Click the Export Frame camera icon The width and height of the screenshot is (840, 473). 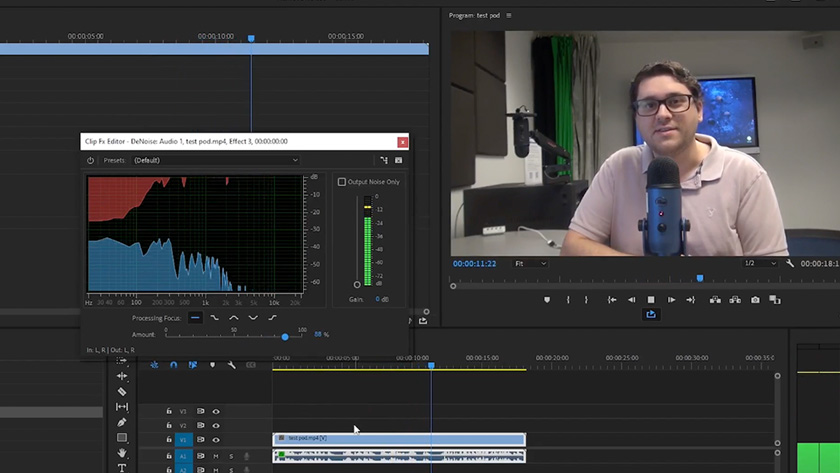tap(755, 300)
